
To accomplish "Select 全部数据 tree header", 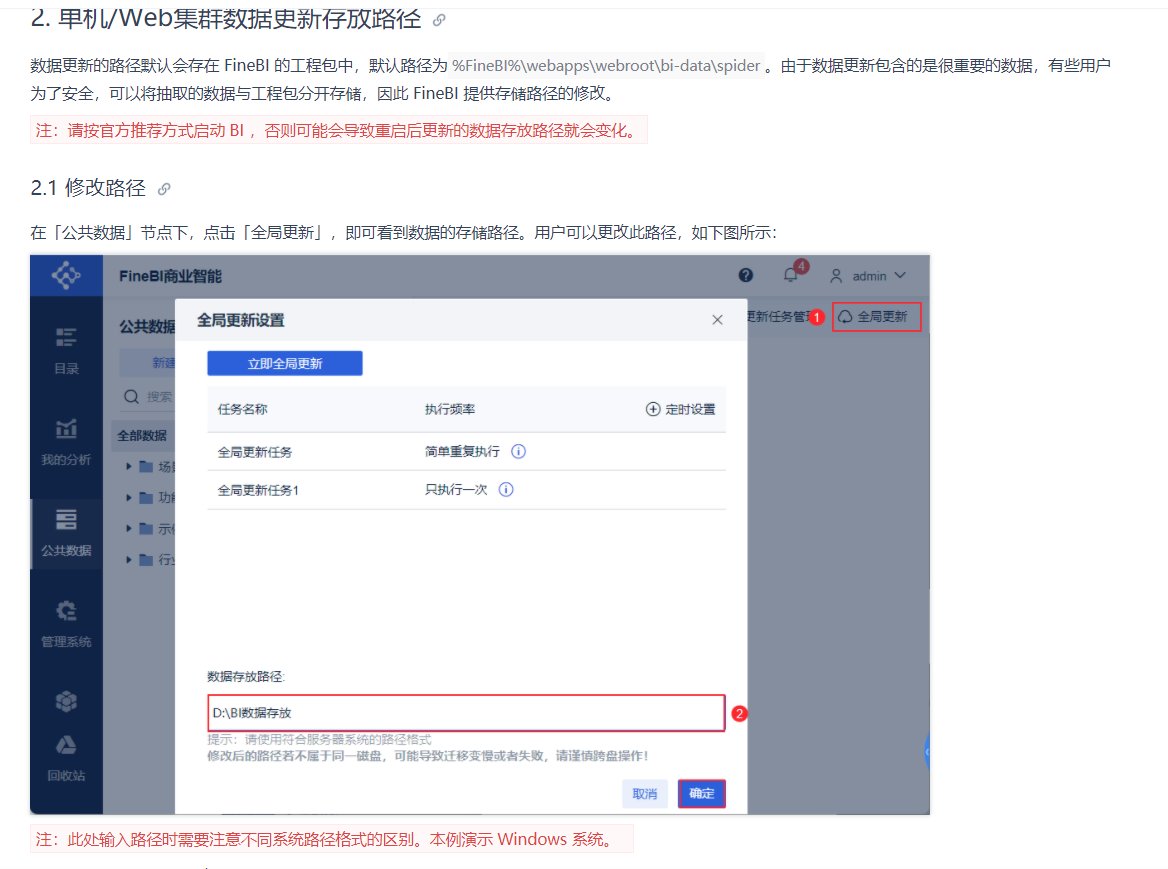I will click(142, 436).
